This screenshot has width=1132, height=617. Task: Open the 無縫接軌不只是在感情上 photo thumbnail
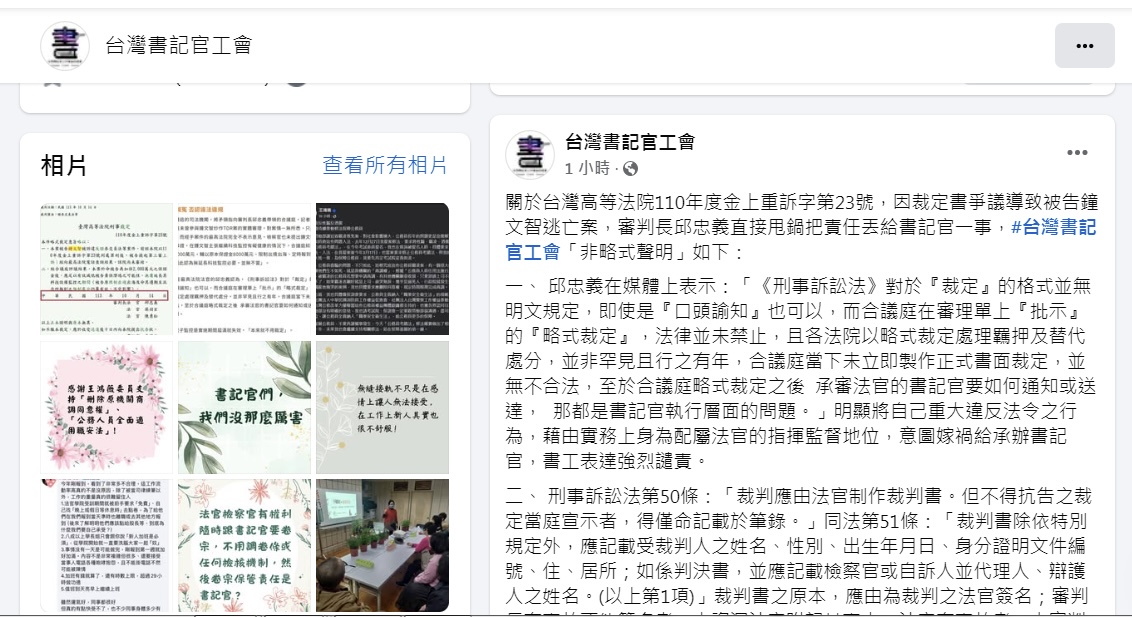click(x=382, y=407)
